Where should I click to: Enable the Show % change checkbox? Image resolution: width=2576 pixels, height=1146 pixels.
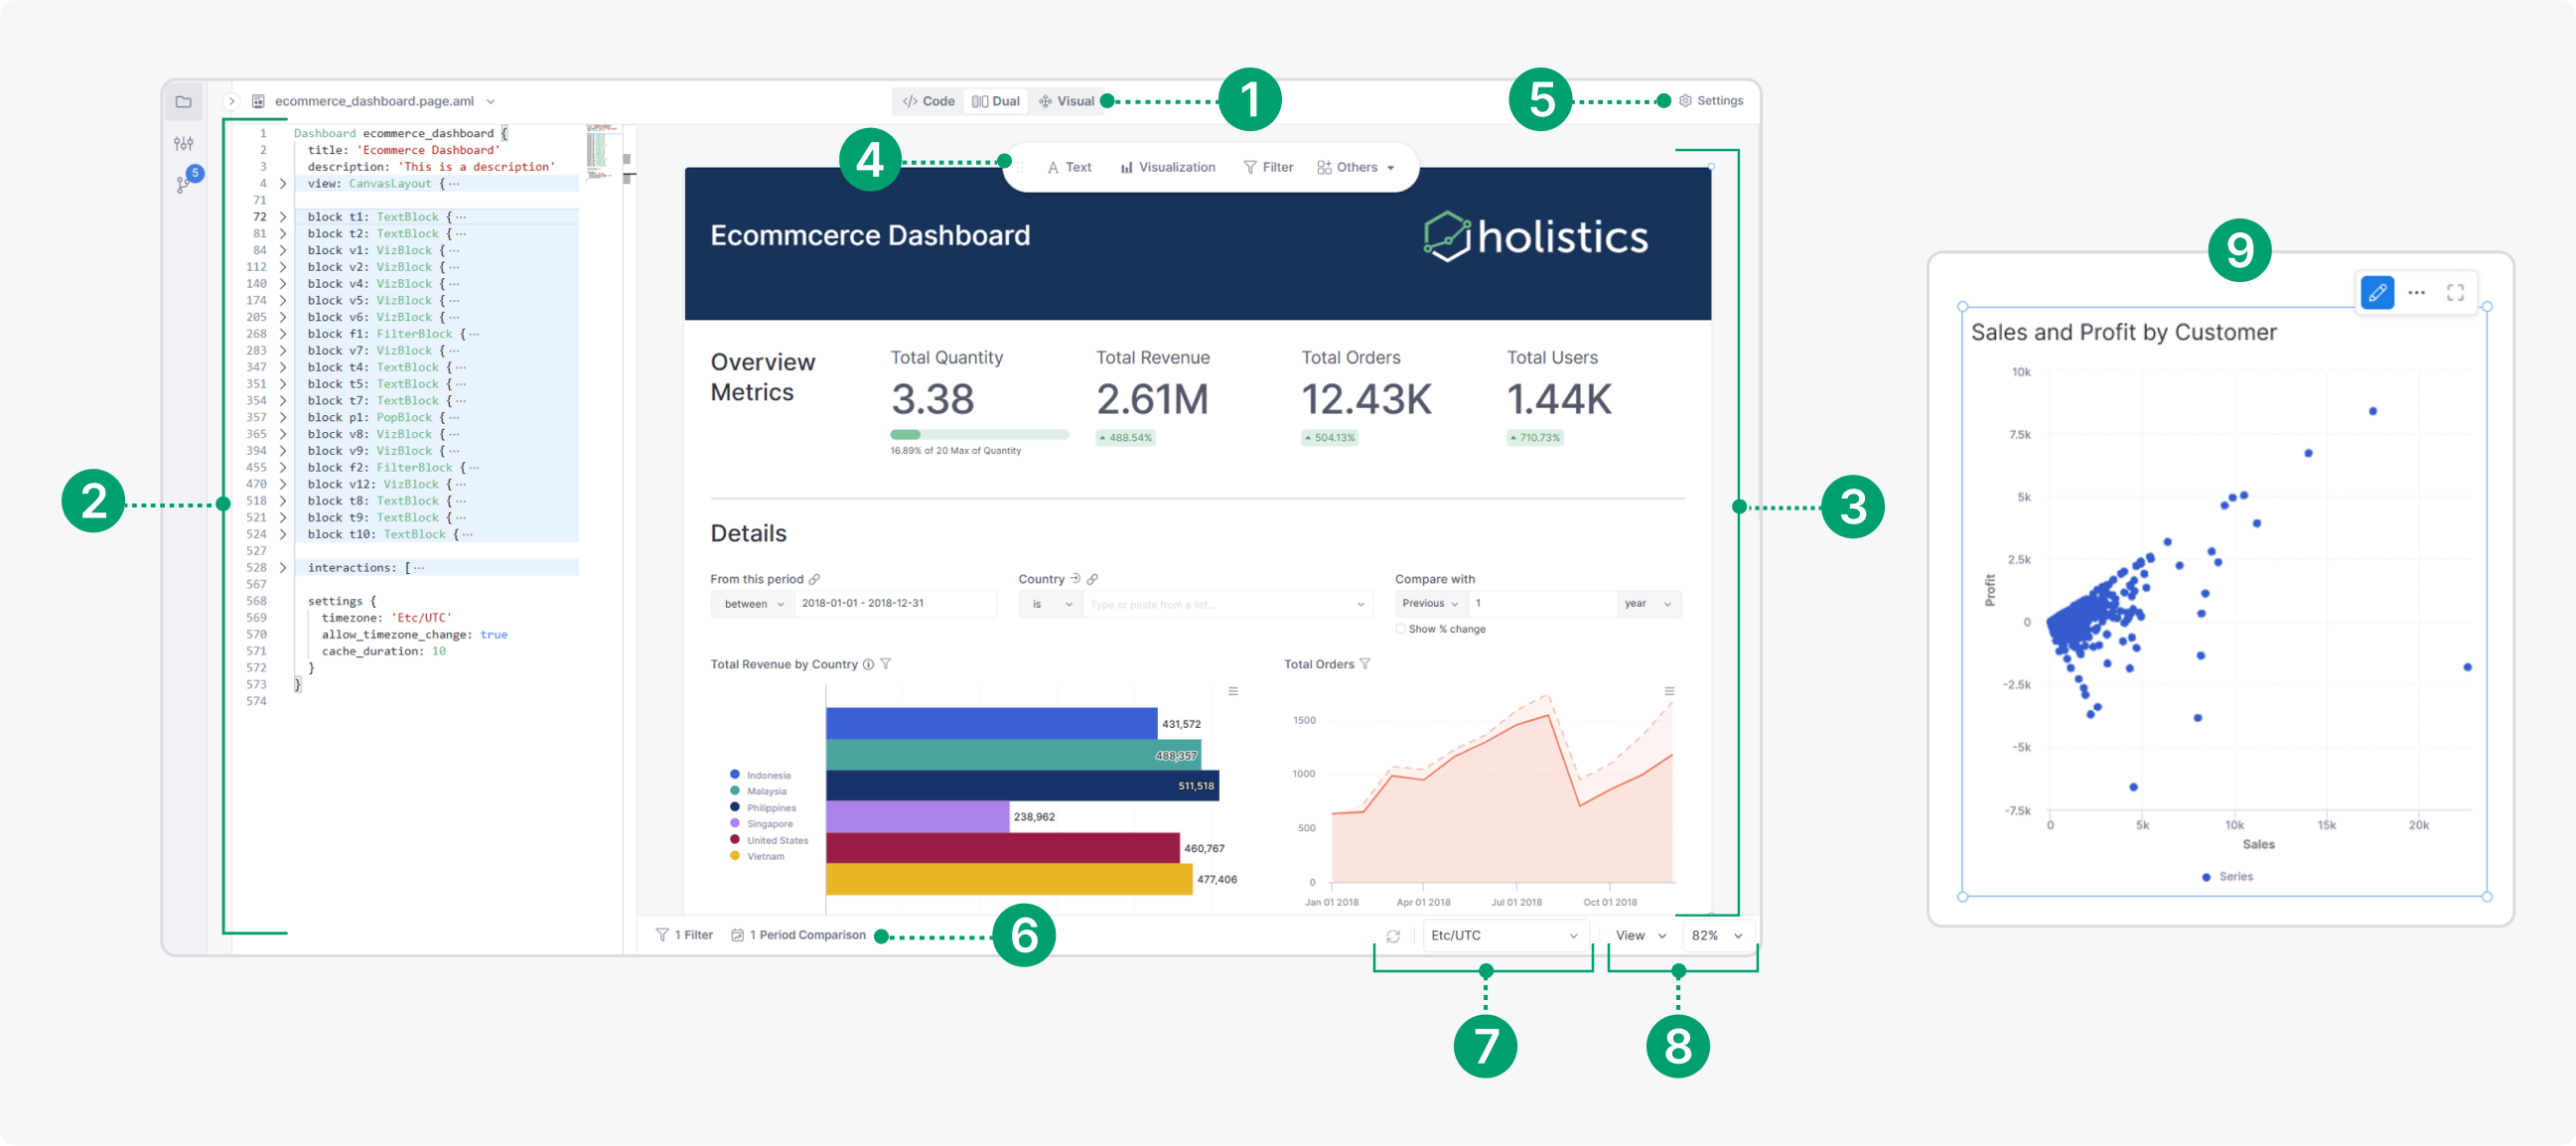tap(1399, 628)
